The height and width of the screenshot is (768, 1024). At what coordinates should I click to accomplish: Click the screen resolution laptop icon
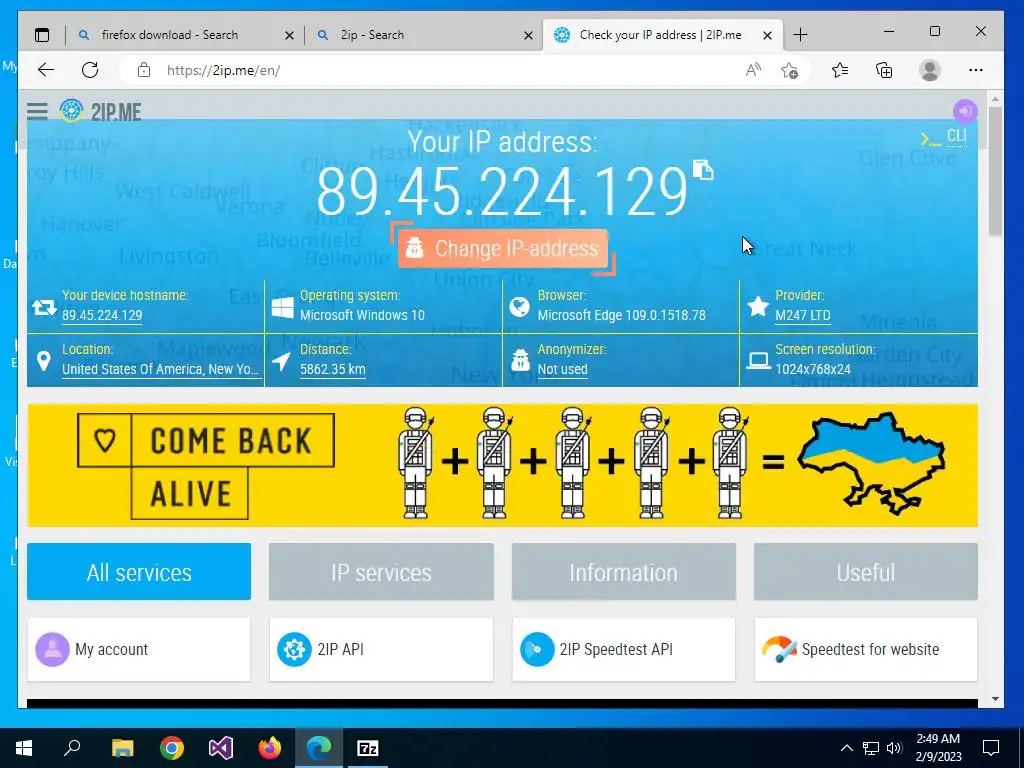[758, 360]
